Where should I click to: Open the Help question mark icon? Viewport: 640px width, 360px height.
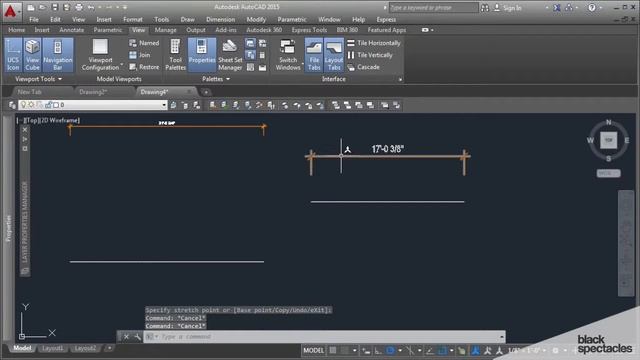tap(591, 7)
